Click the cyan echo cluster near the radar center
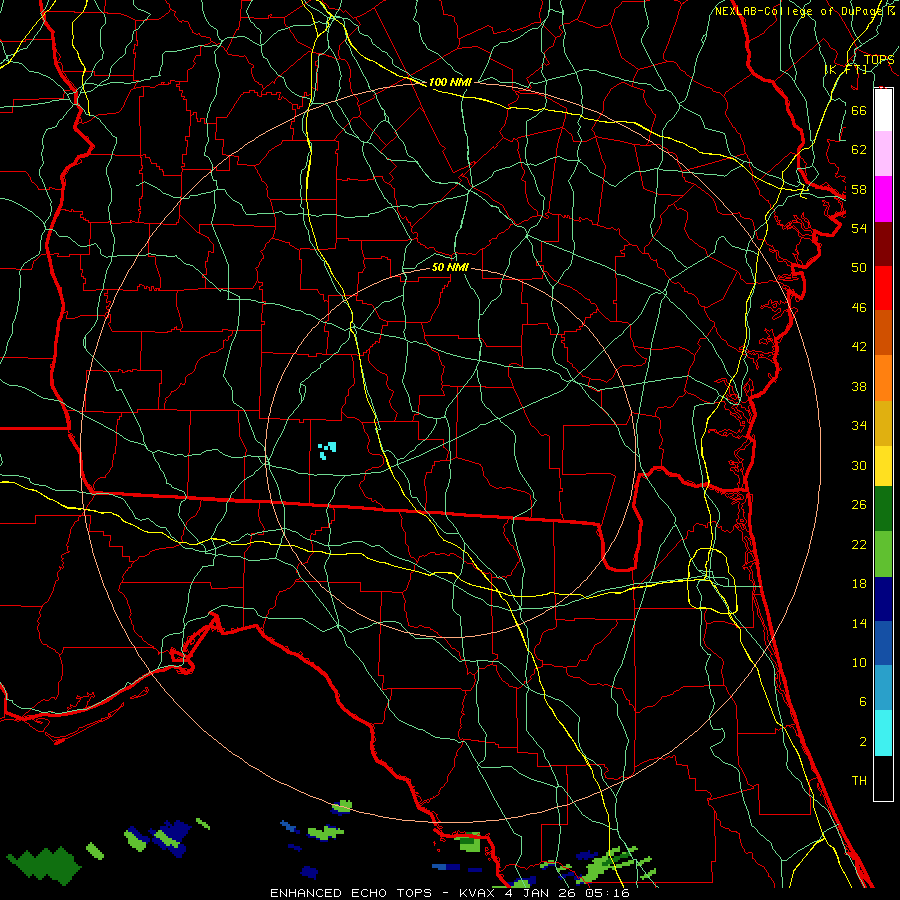This screenshot has height=900, width=900. [x=327, y=451]
